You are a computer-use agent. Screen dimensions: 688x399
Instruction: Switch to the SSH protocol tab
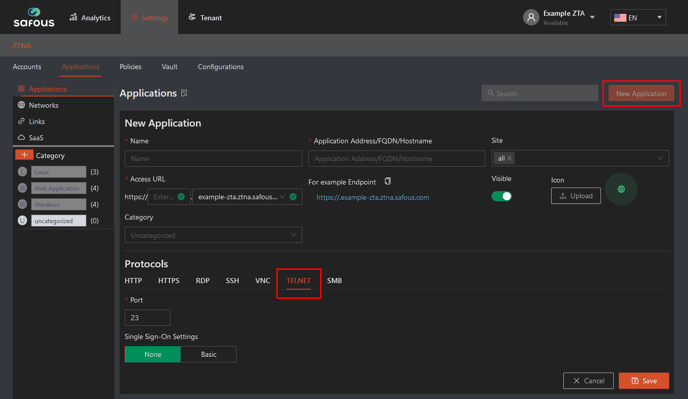coord(233,280)
